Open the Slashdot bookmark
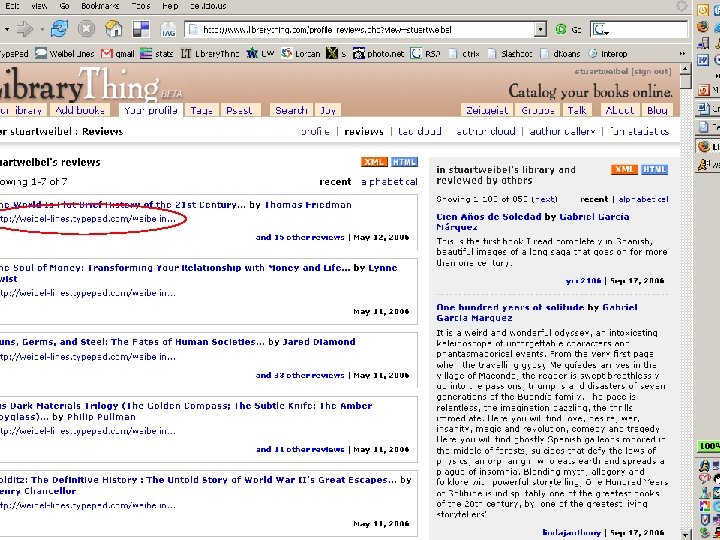The width and height of the screenshot is (720, 540). [510, 54]
